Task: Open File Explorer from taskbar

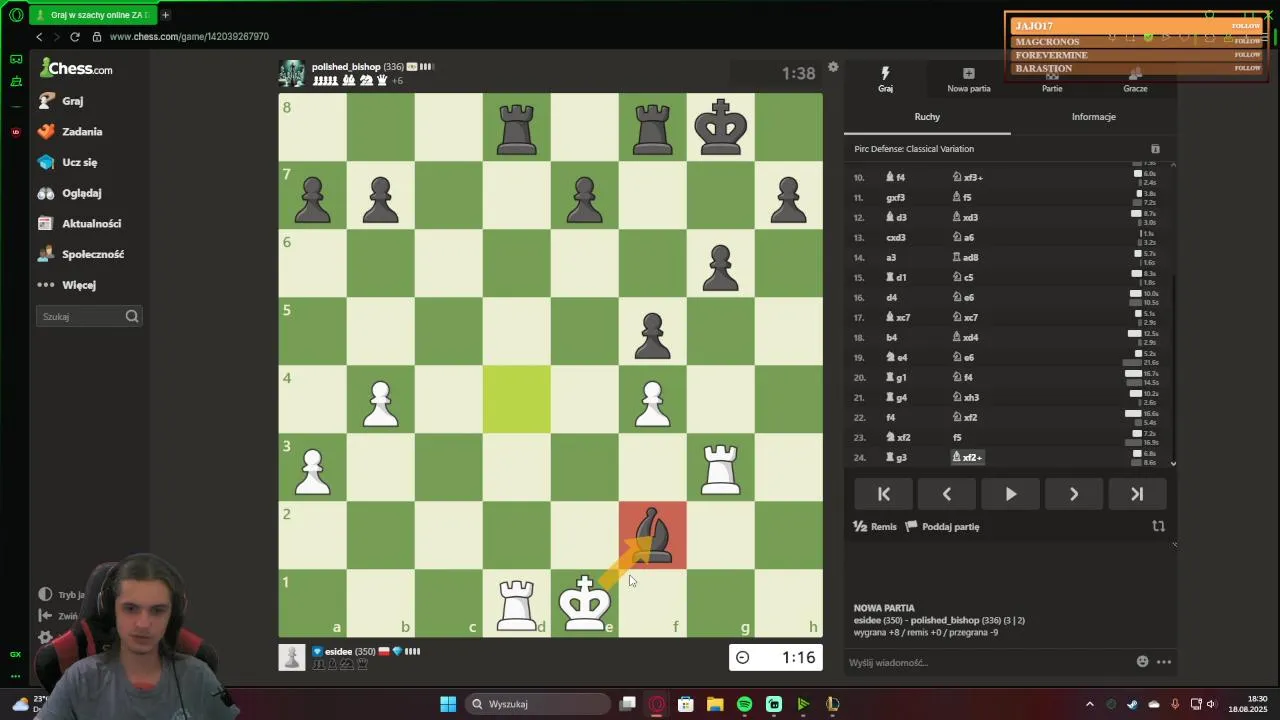Action: (x=715, y=704)
